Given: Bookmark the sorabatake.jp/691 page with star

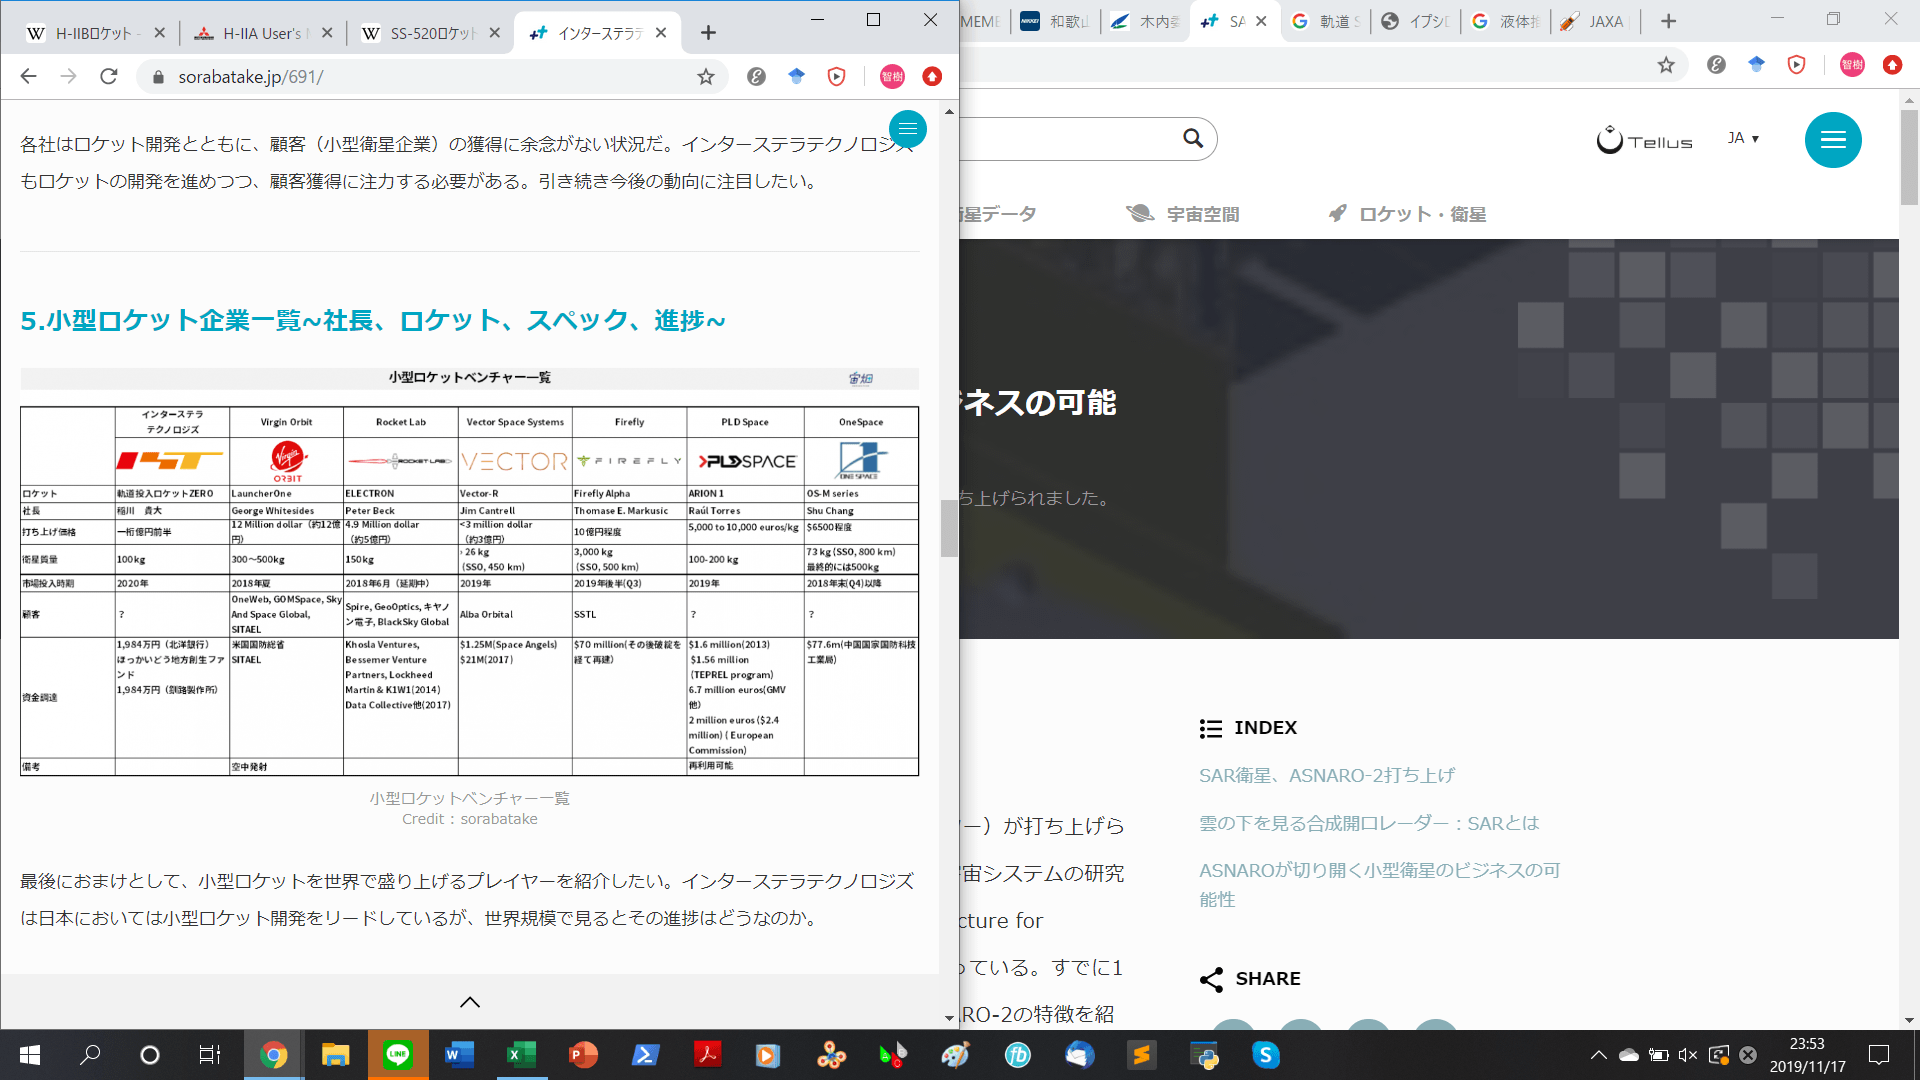Looking at the screenshot, I should tap(706, 76).
